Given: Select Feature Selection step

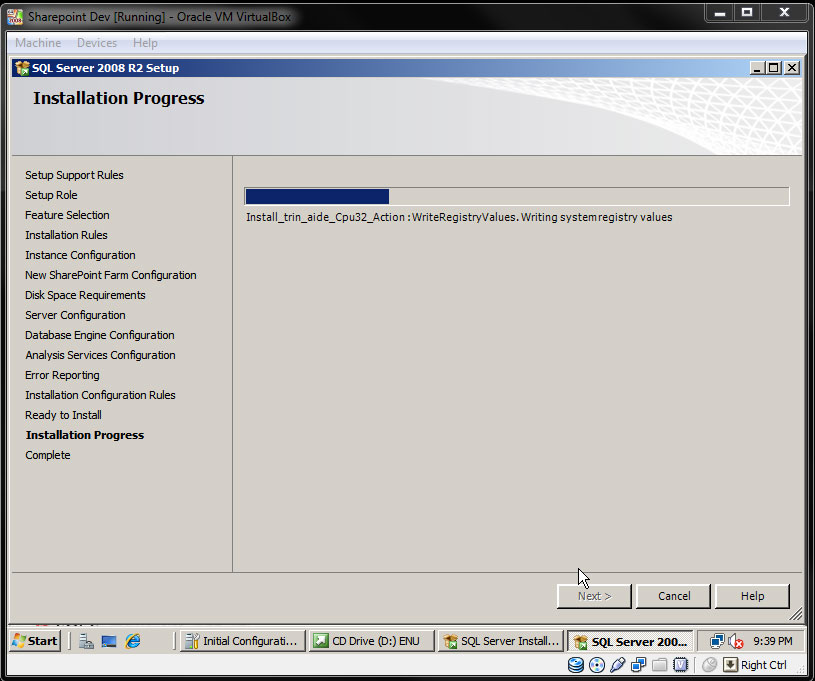Looking at the screenshot, I should point(67,215).
